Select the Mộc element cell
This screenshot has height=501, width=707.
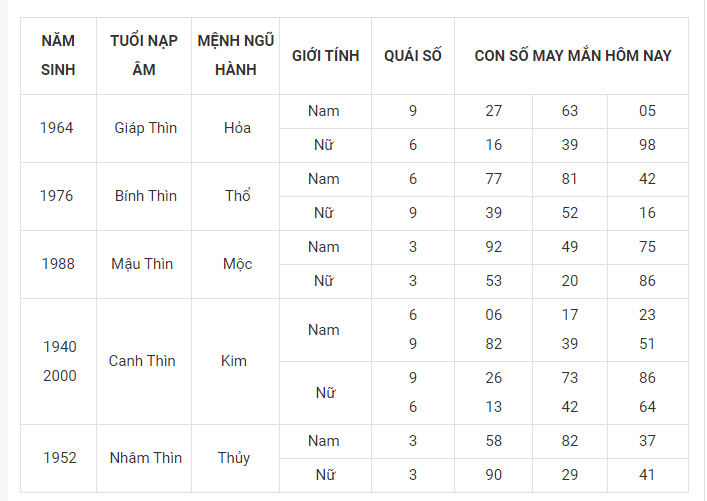[237, 264]
